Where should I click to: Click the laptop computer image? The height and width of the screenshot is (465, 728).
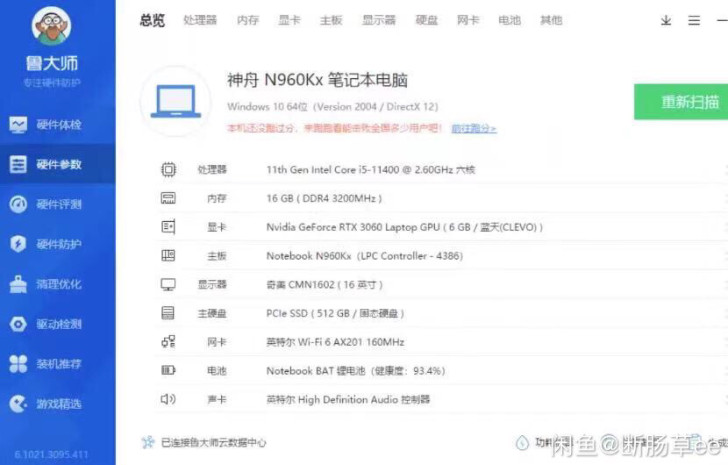pos(176,101)
